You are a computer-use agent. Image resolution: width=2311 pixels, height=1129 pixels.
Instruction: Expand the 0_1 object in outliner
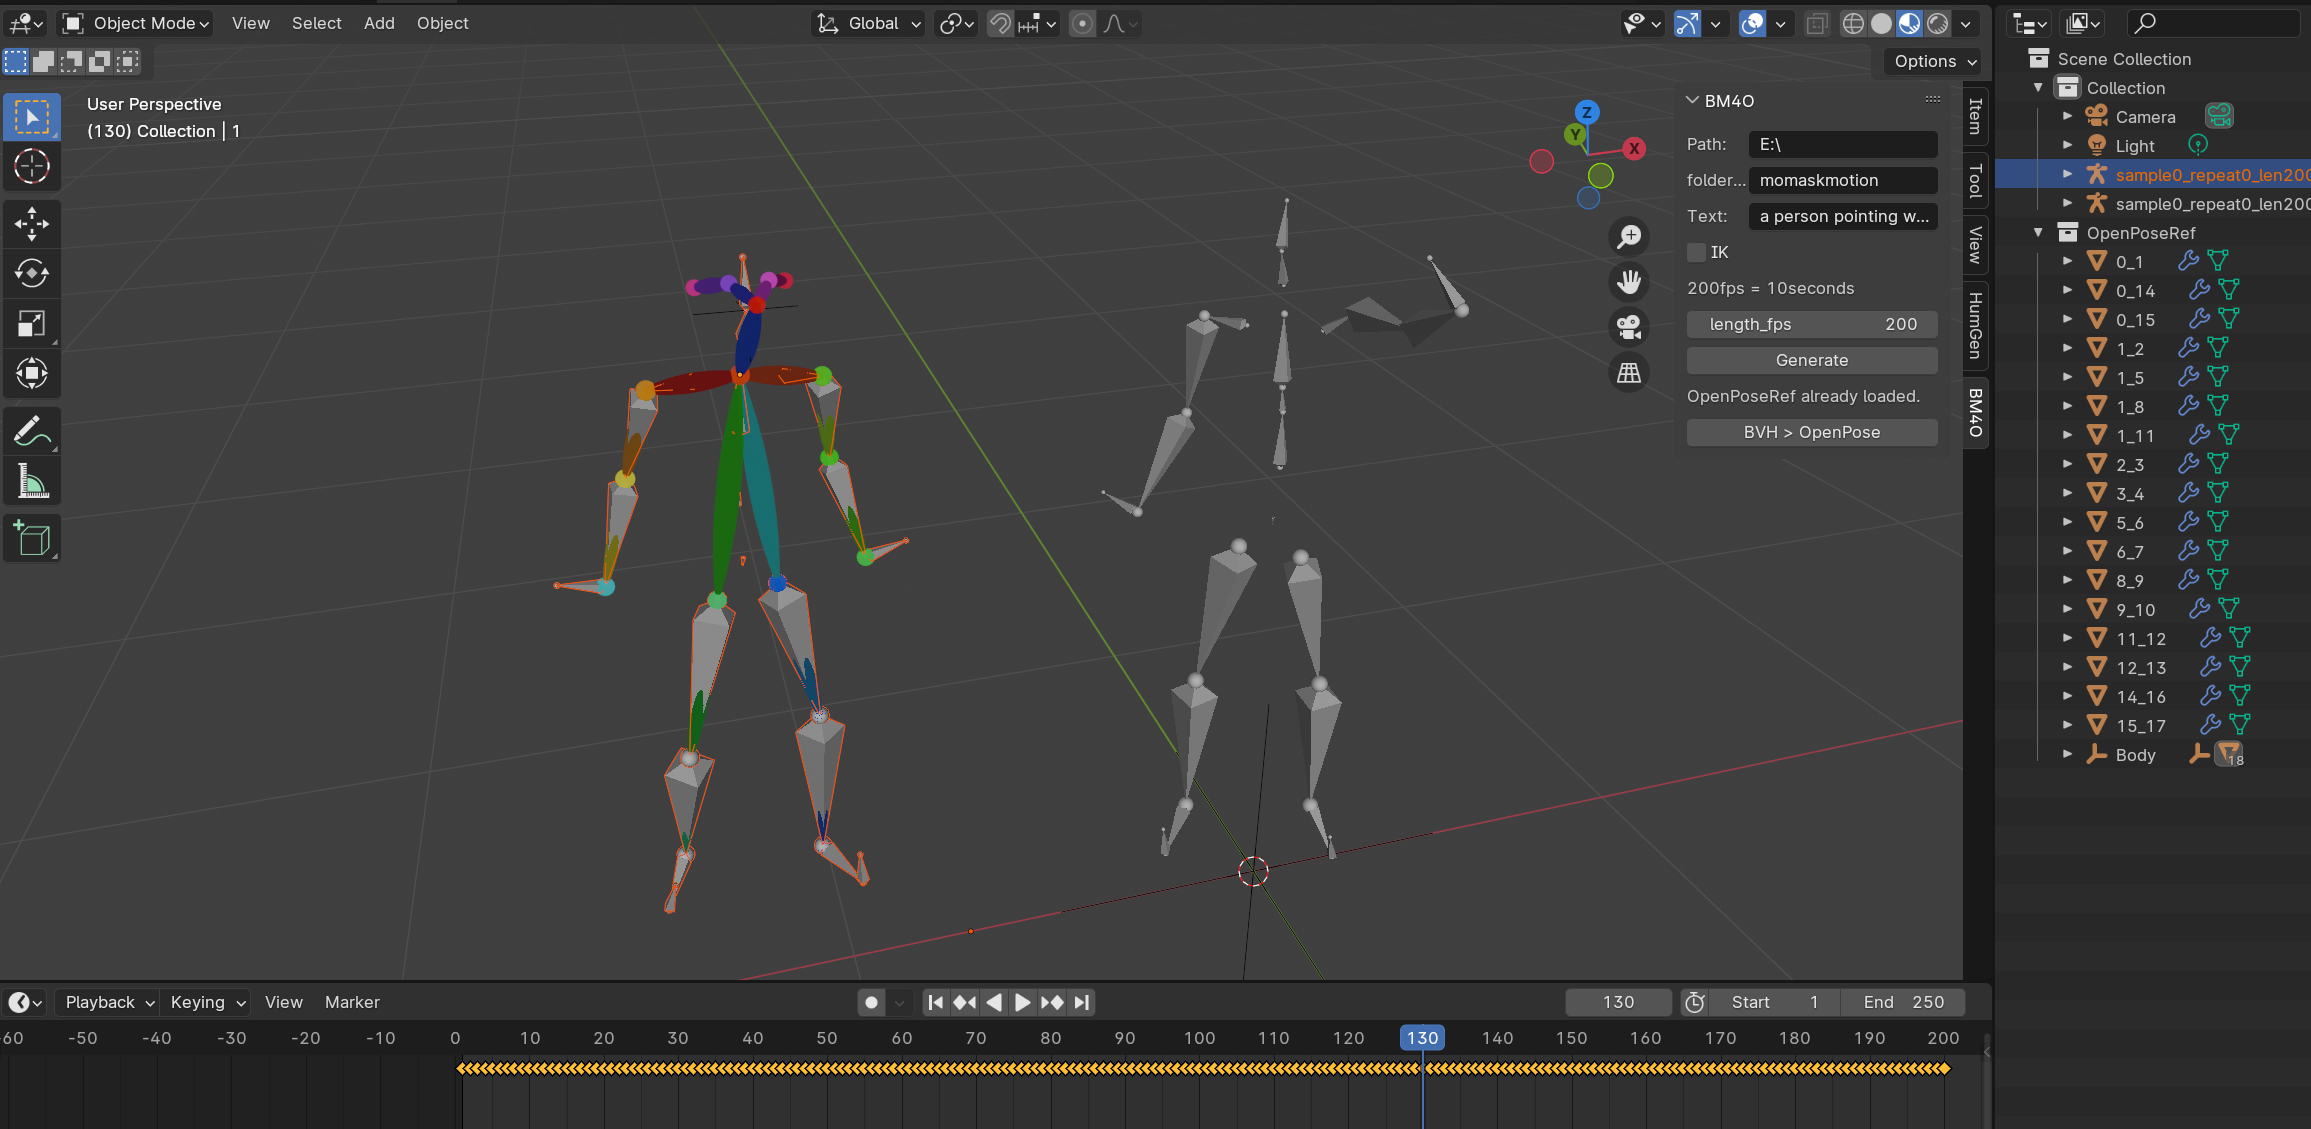(x=2067, y=261)
